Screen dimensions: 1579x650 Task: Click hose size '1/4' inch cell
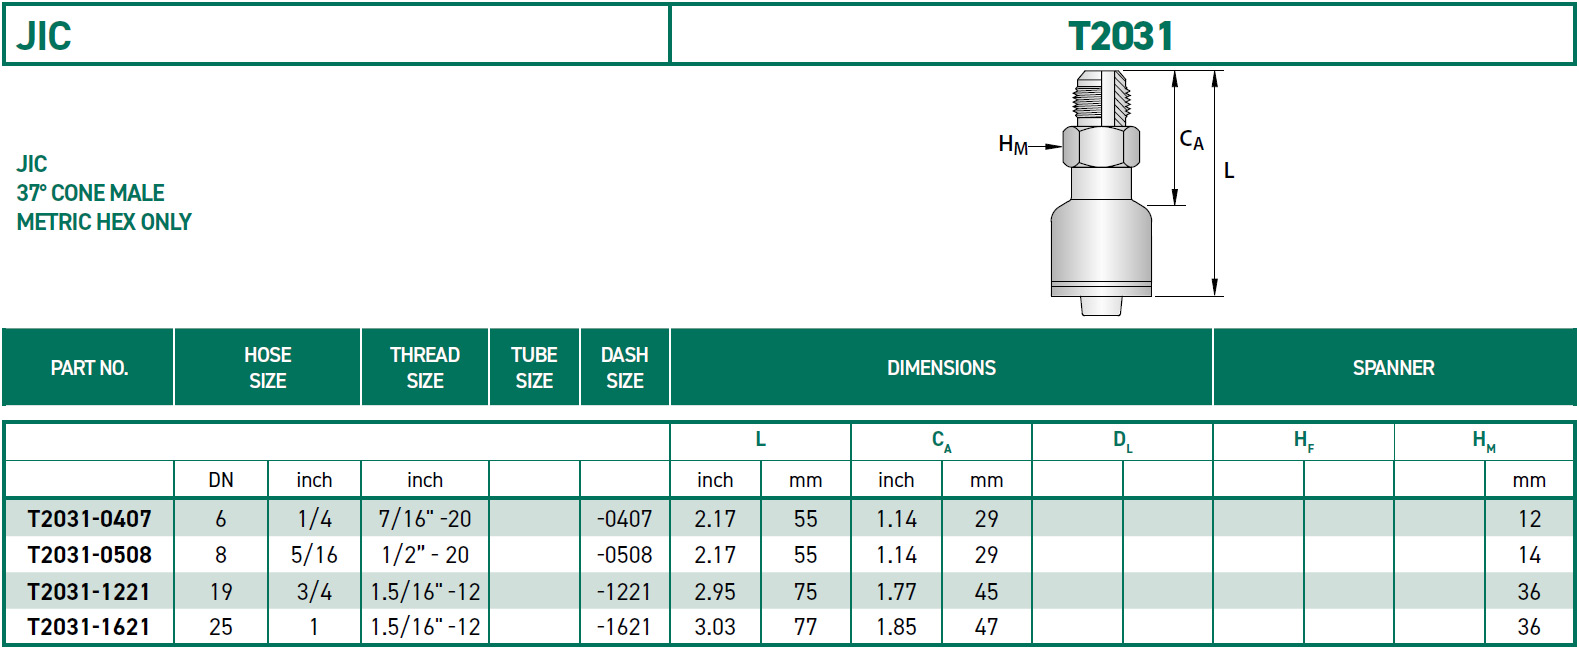pos(314,519)
